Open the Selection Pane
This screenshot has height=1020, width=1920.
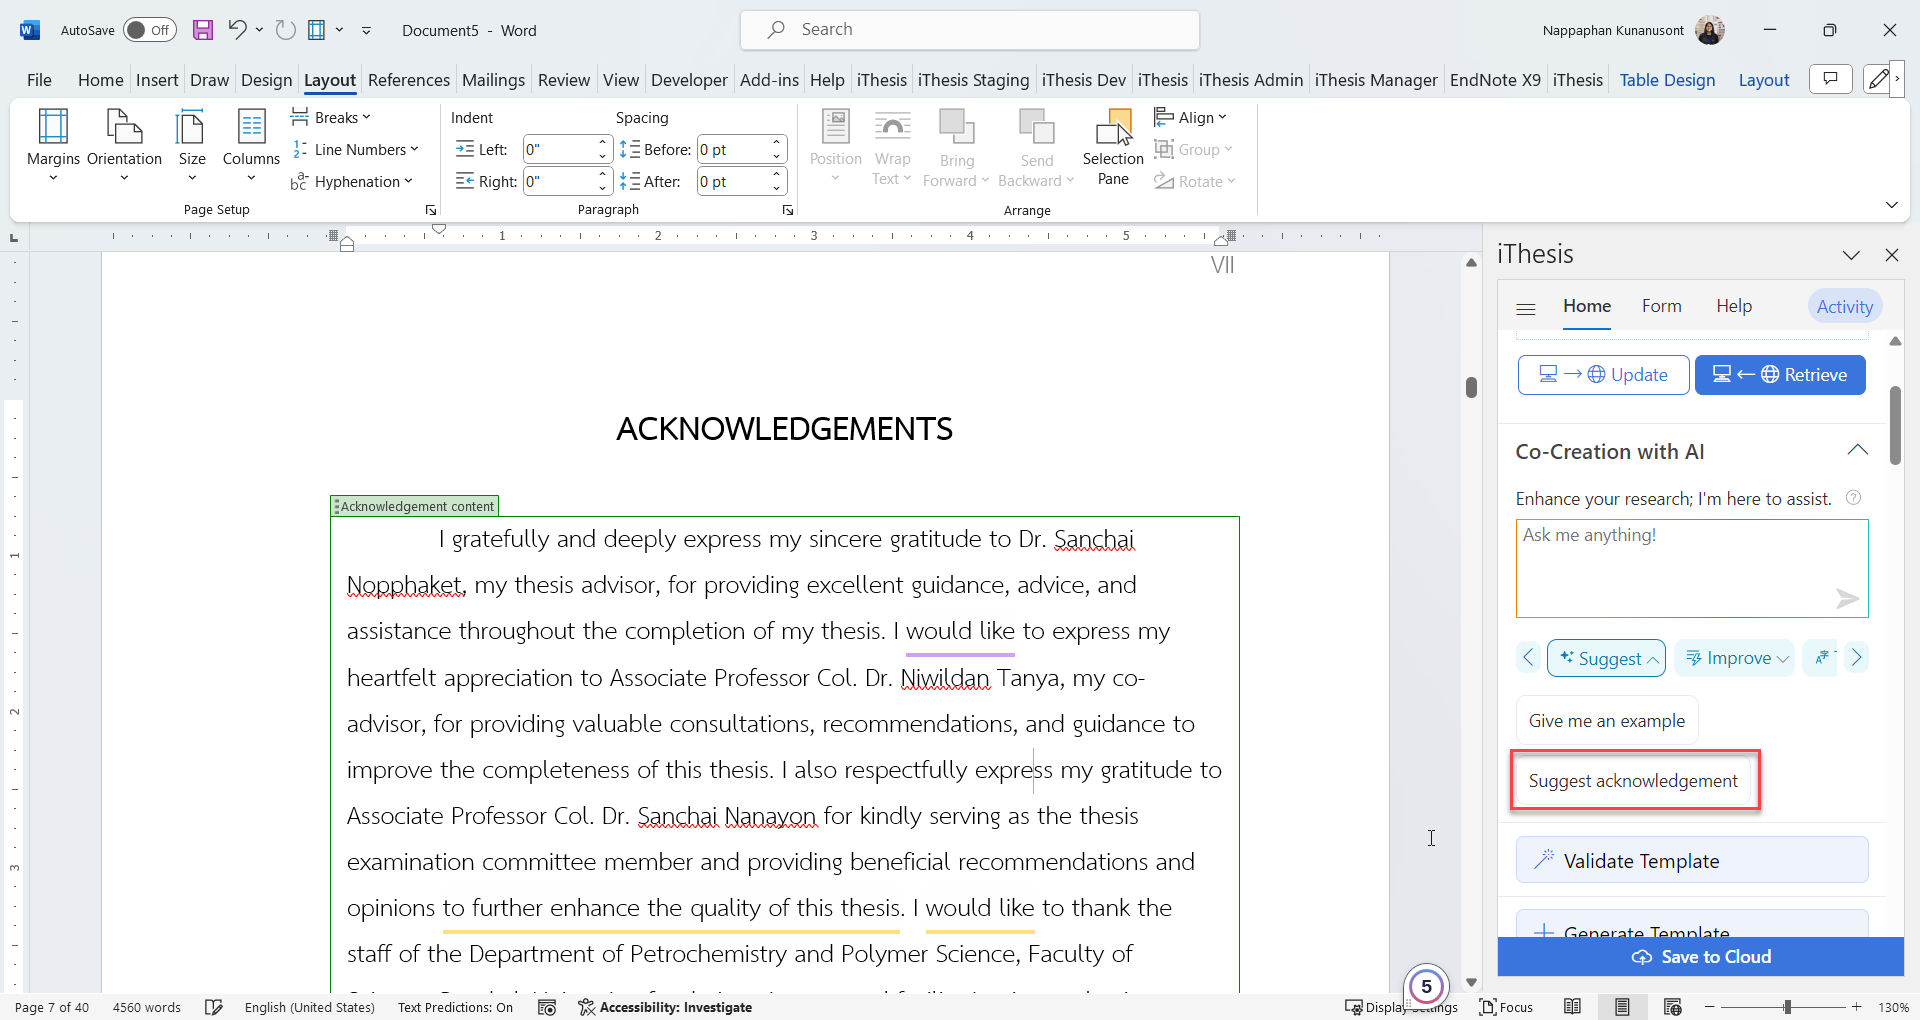[1113, 148]
